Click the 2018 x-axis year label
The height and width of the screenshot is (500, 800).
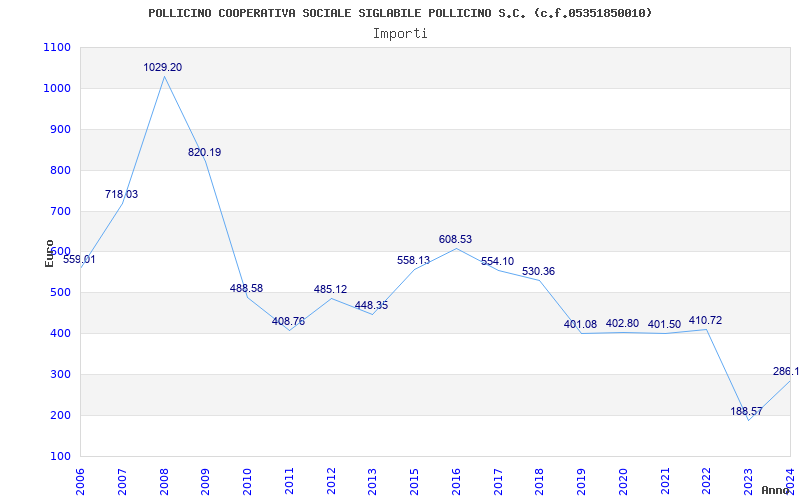click(x=540, y=480)
